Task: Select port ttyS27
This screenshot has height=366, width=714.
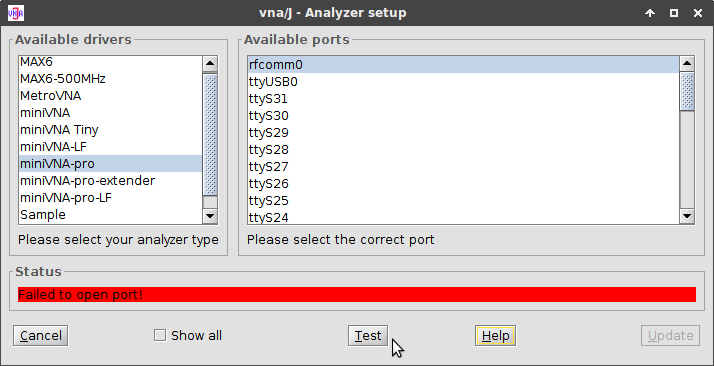Action: [x=464, y=167]
